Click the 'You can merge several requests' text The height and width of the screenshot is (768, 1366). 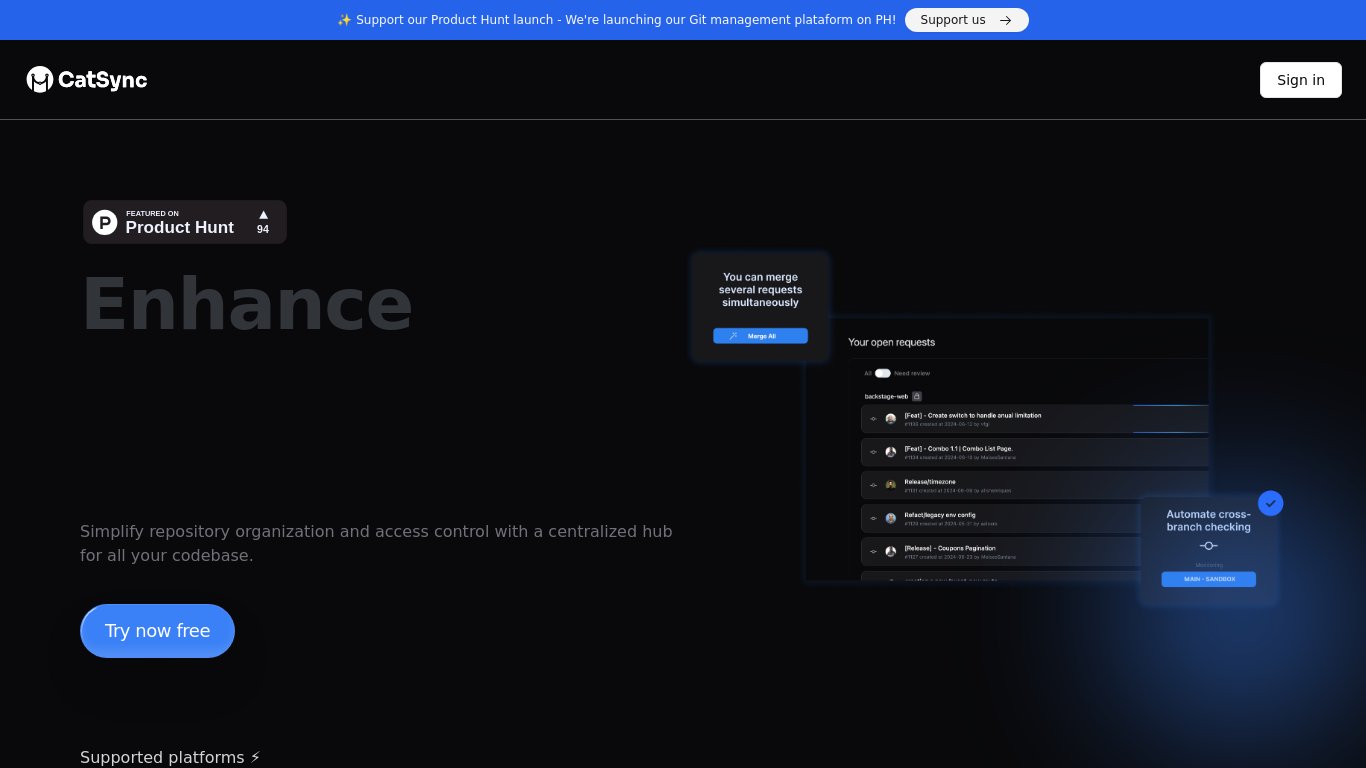[x=760, y=290]
